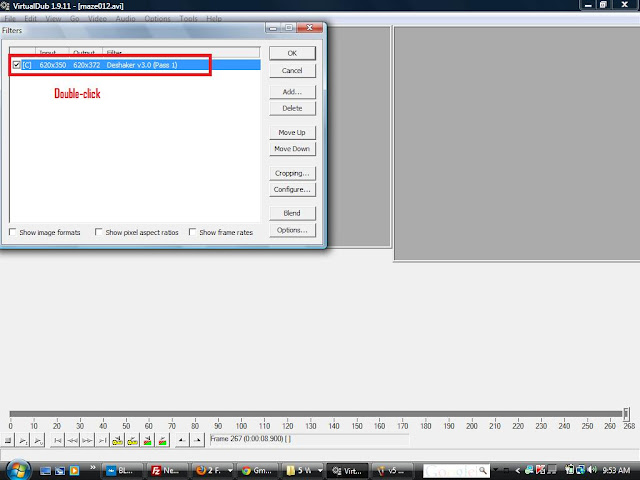This screenshot has height=480, width=640.
Task: Switch to the BL... taskbar window
Action: pyautogui.click(x=122, y=471)
